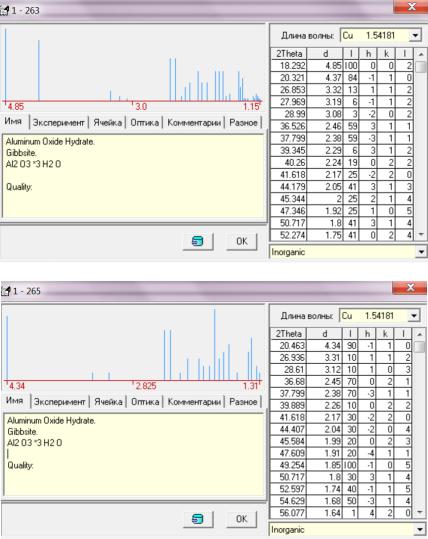Click the name text area in window 1-263
Image resolution: width=428 pixels, height=539 pixels.
pos(134,176)
